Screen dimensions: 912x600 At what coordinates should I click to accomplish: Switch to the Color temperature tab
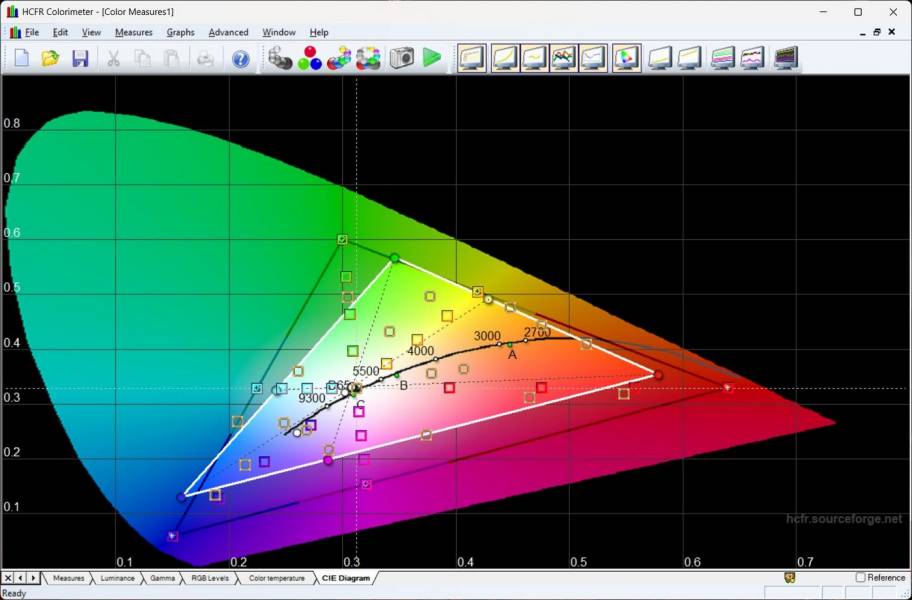(276, 578)
